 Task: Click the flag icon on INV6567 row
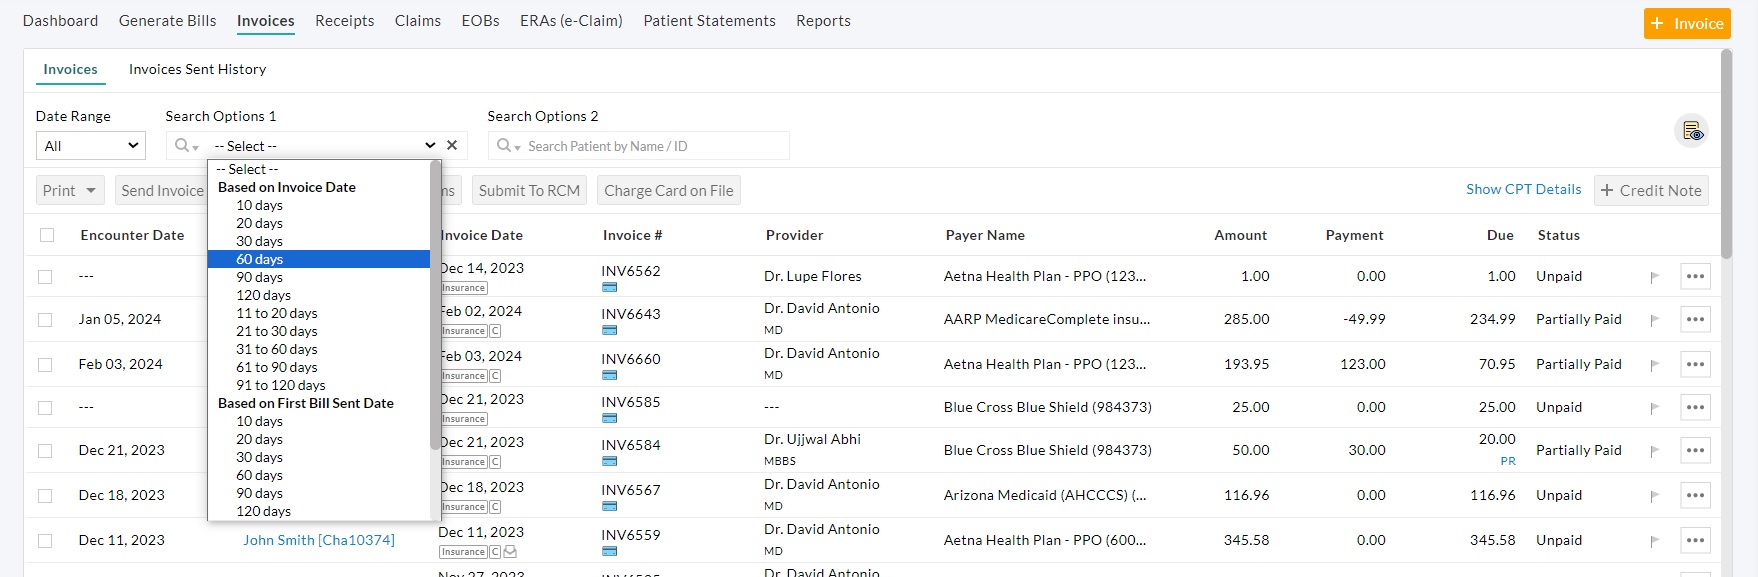pos(1654,496)
